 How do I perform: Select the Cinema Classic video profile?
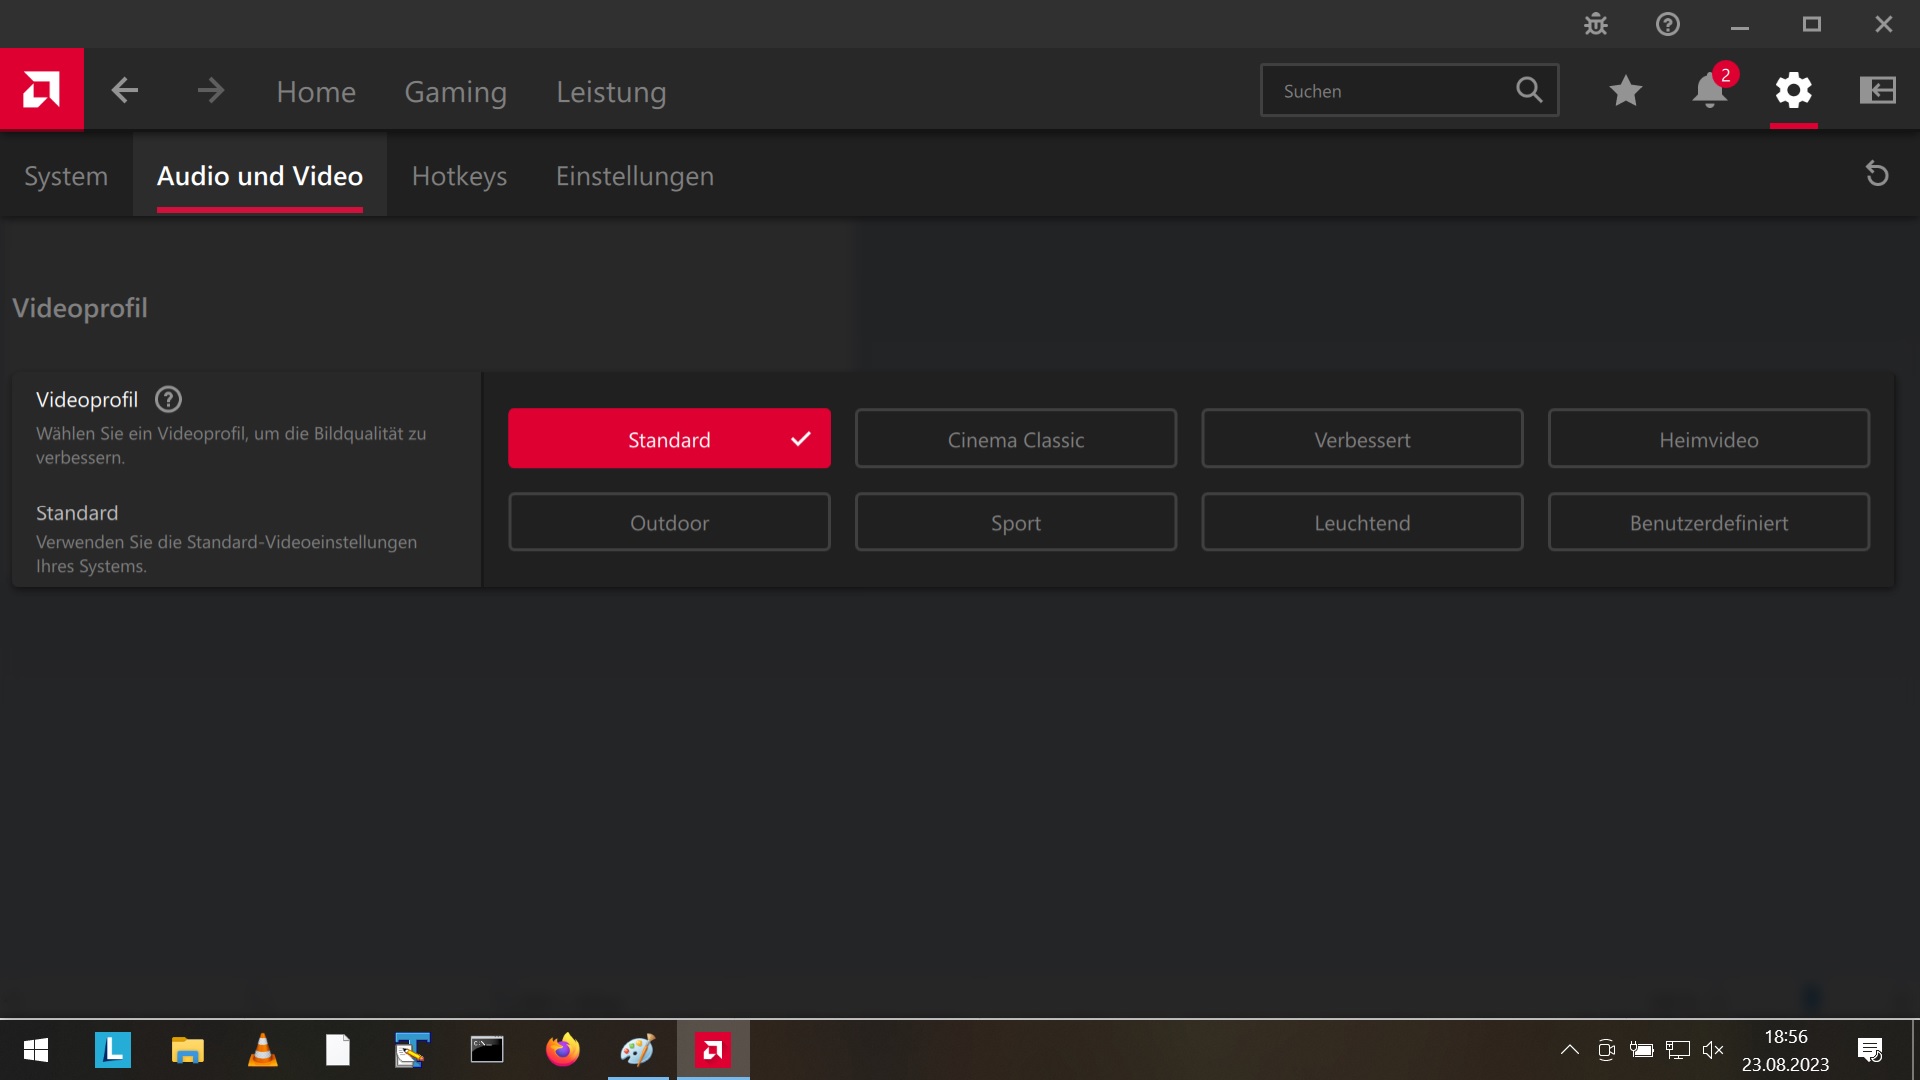[x=1015, y=439]
